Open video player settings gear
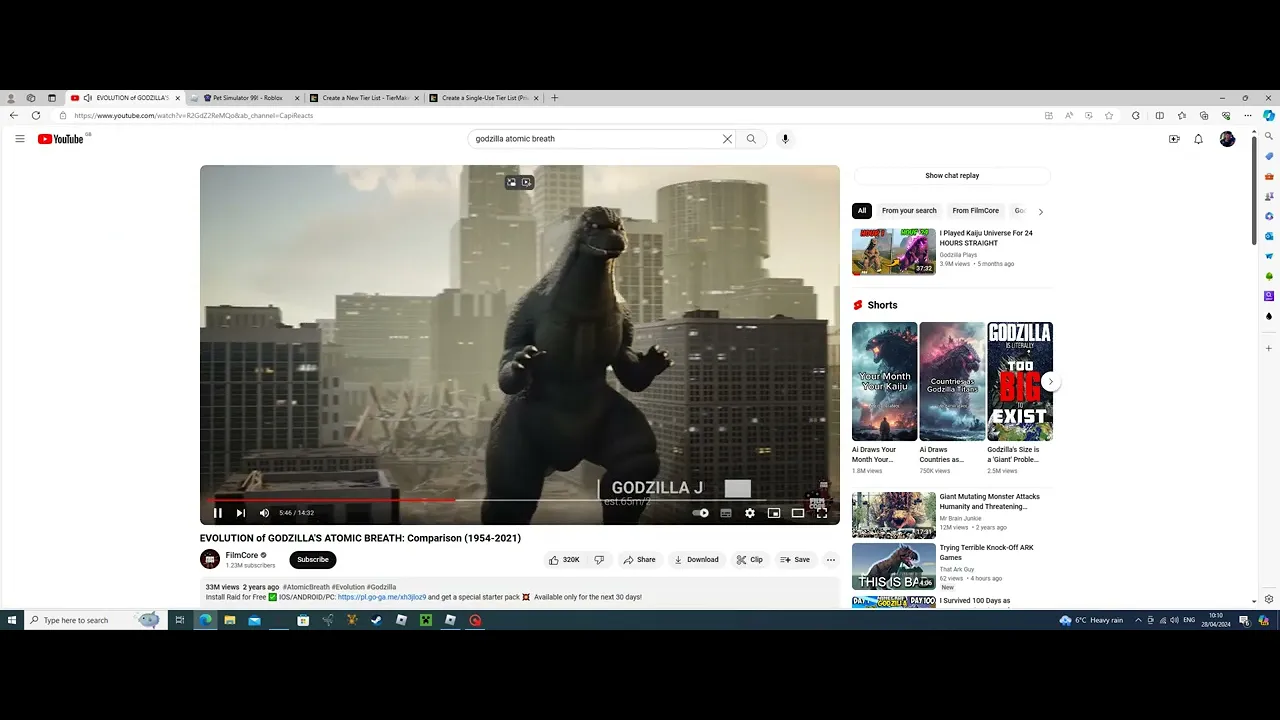Screen dimensions: 1280x720 750,513
